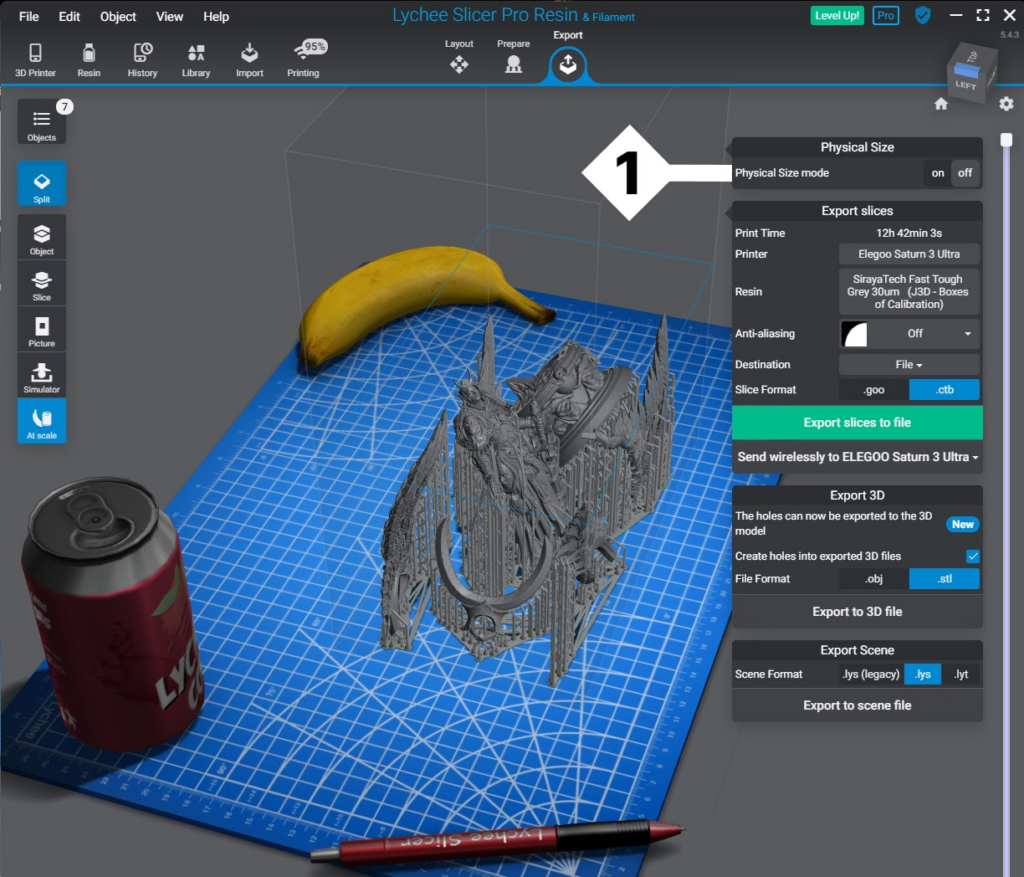Screen dimensions: 1024x877
Task: Open the Destination File dropdown
Action: (x=909, y=365)
